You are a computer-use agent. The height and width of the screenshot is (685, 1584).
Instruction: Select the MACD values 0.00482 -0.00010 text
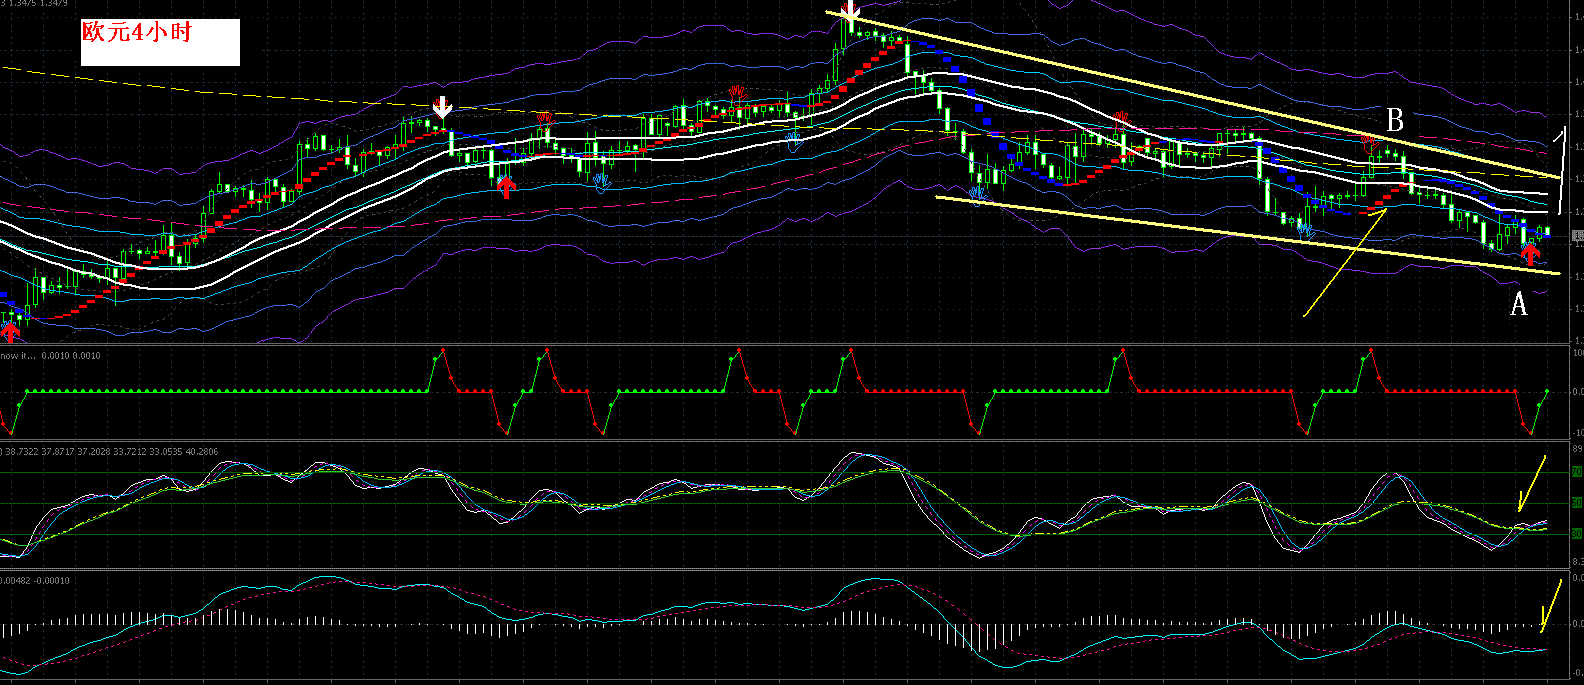(x=37, y=580)
